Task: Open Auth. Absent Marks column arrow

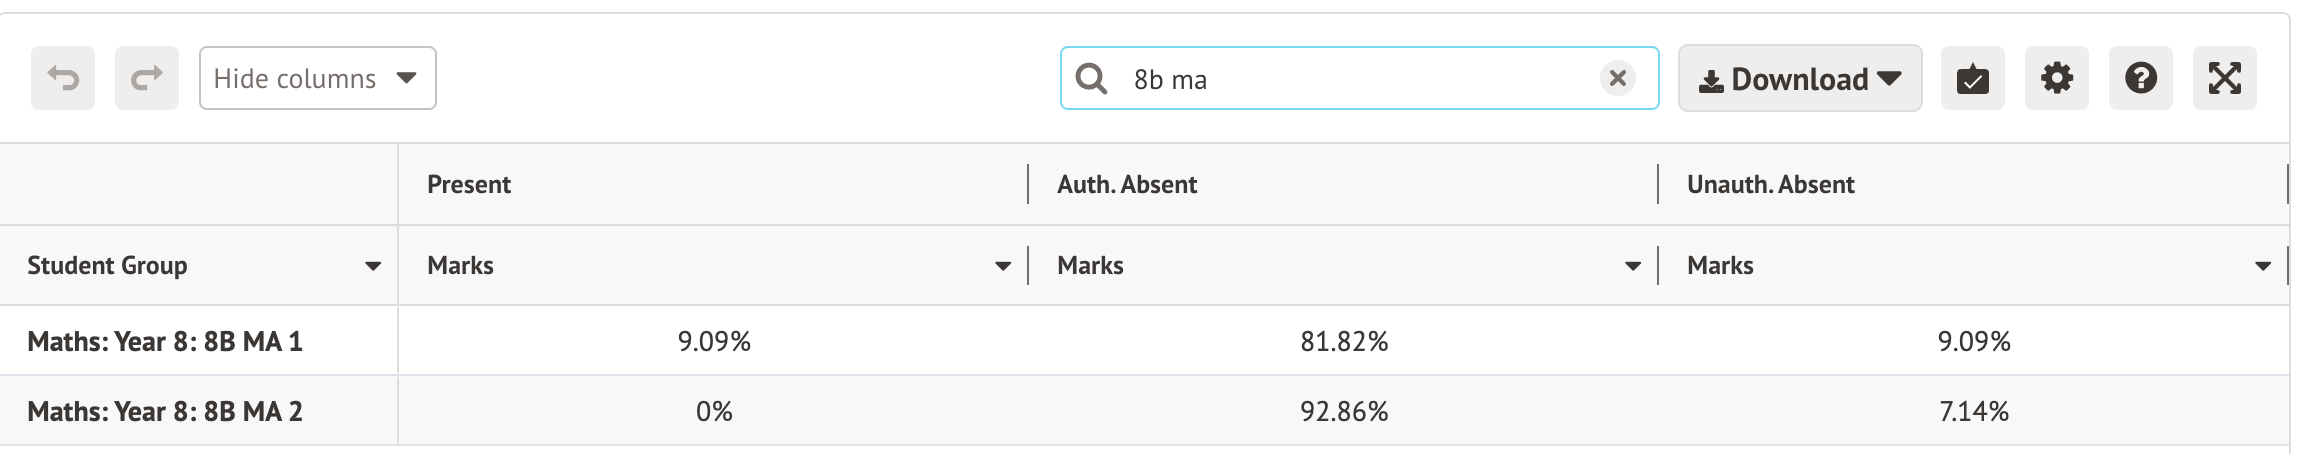Action: [1632, 266]
